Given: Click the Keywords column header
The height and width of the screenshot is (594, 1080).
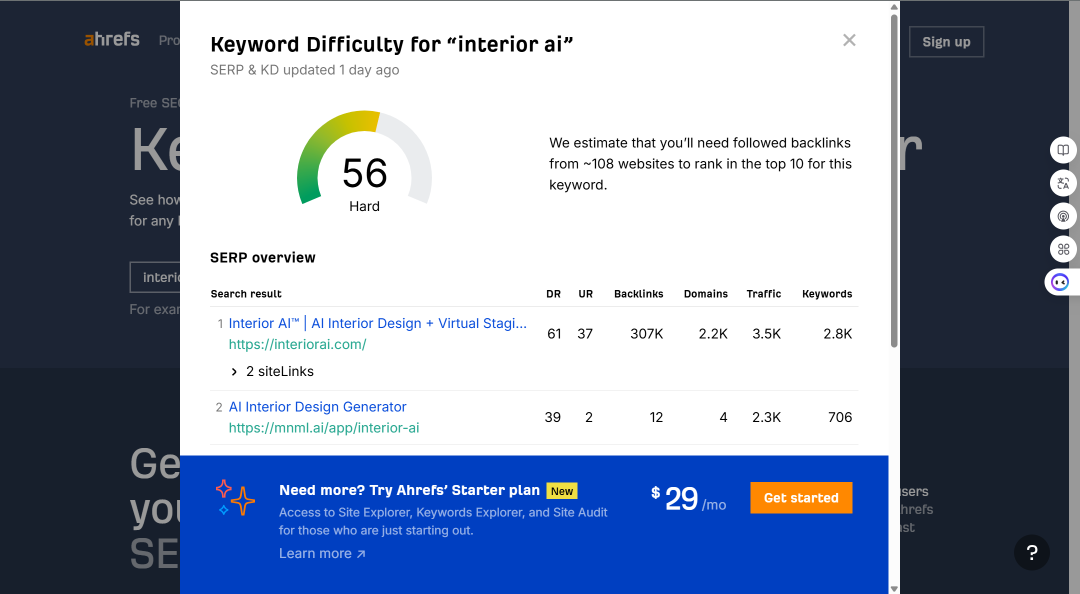Looking at the screenshot, I should pyautogui.click(x=827, y=294).
